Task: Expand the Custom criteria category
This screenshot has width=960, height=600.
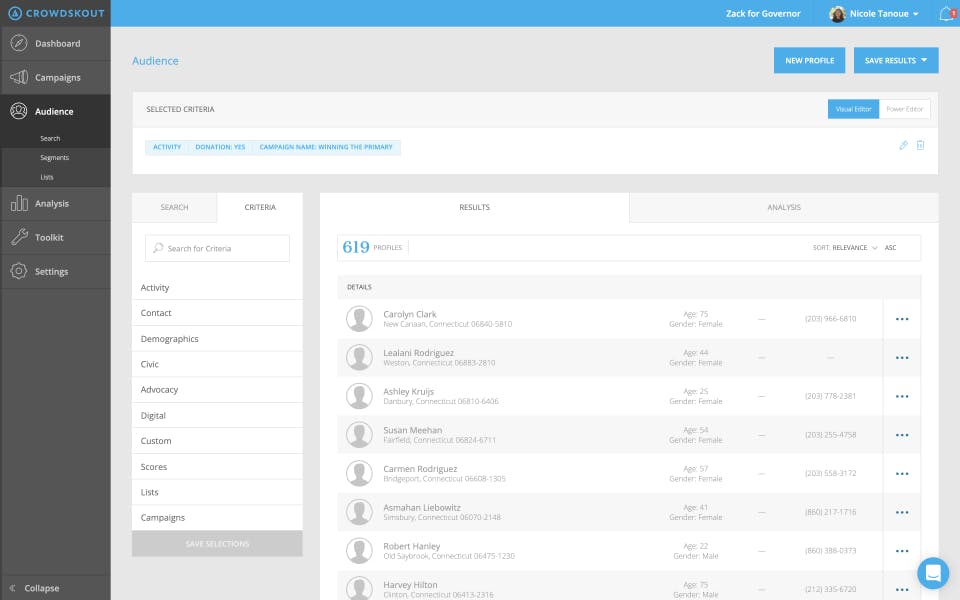Action: coord(217,441)
